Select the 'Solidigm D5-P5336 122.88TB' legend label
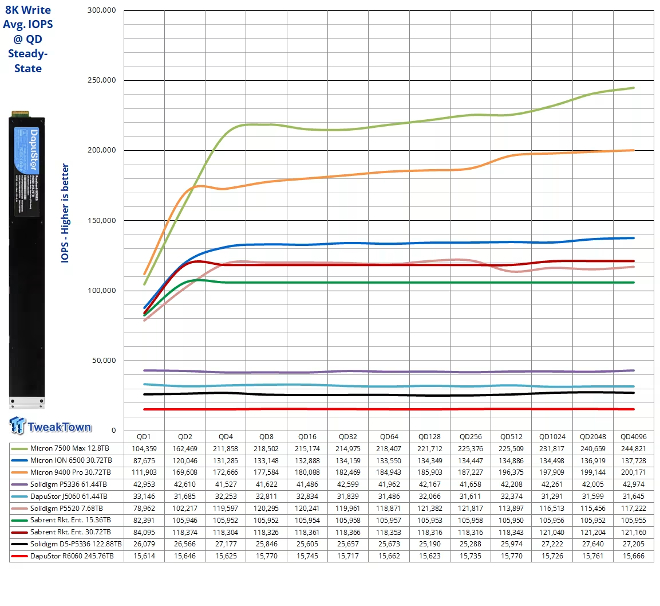The width and height of the screenshot is (660, 606). pyautogui.click(x=76, y=544)
